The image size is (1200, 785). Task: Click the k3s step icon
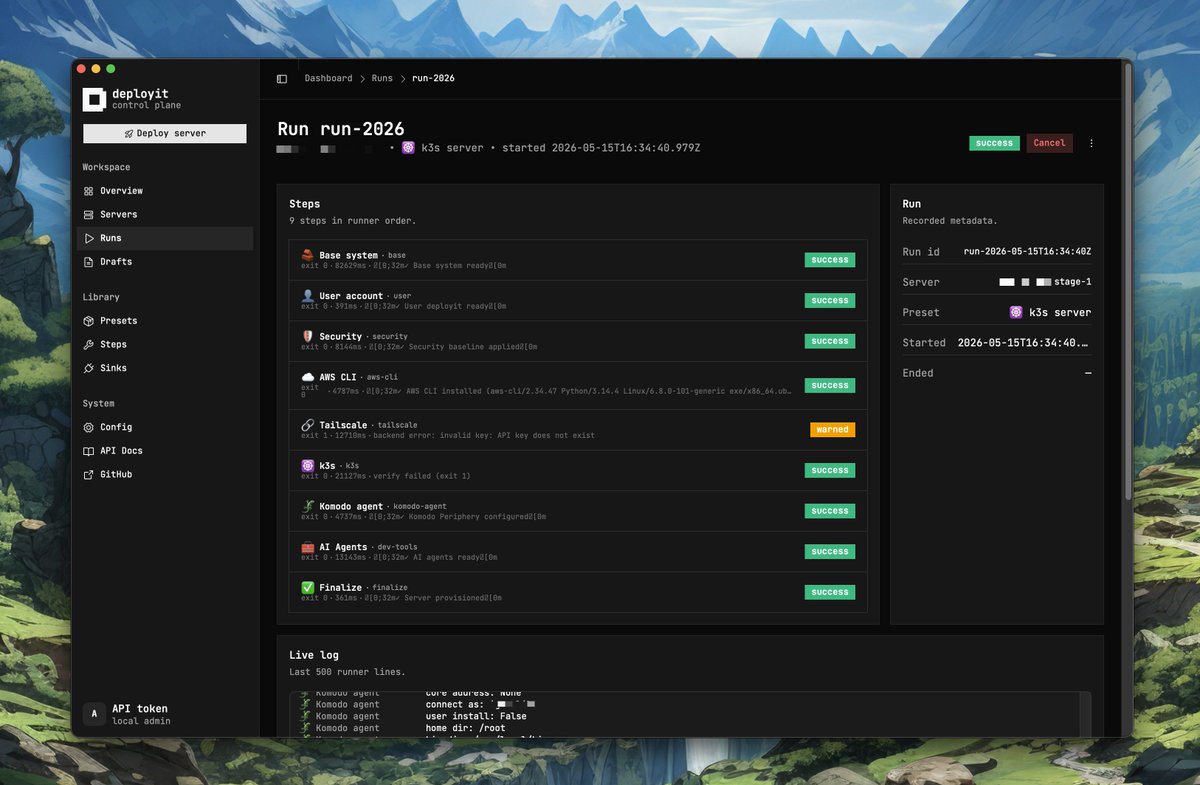(x=308, y=466)
